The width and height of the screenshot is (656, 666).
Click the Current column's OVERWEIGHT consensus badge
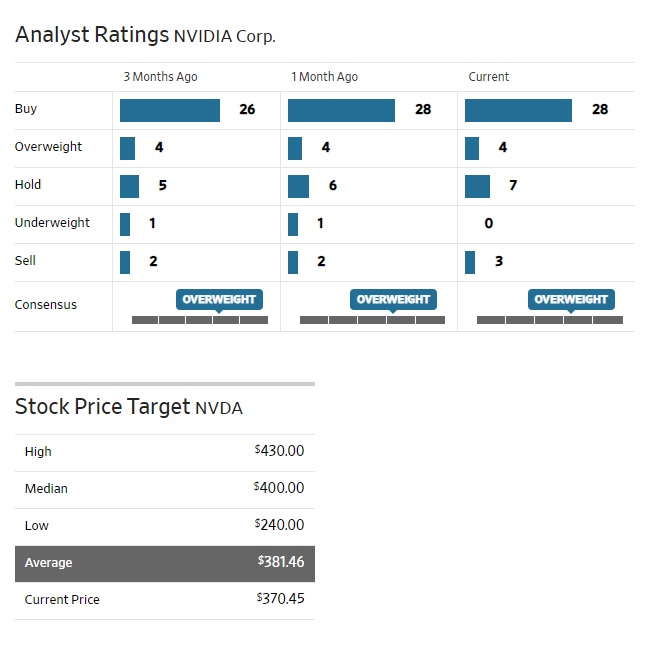click(570, 299)
